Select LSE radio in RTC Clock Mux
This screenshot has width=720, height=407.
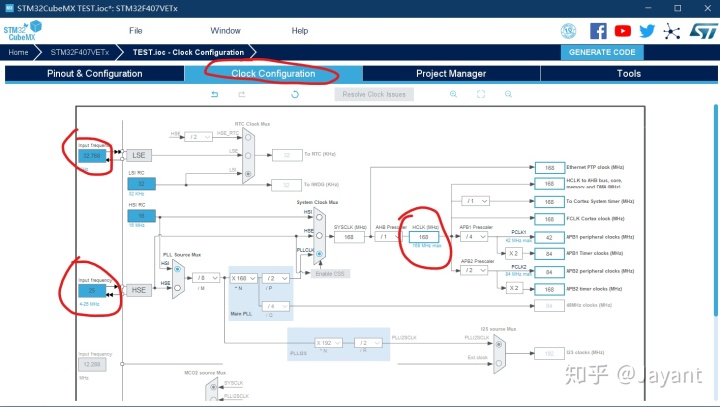pyautogui.click(x=248, y=156)
